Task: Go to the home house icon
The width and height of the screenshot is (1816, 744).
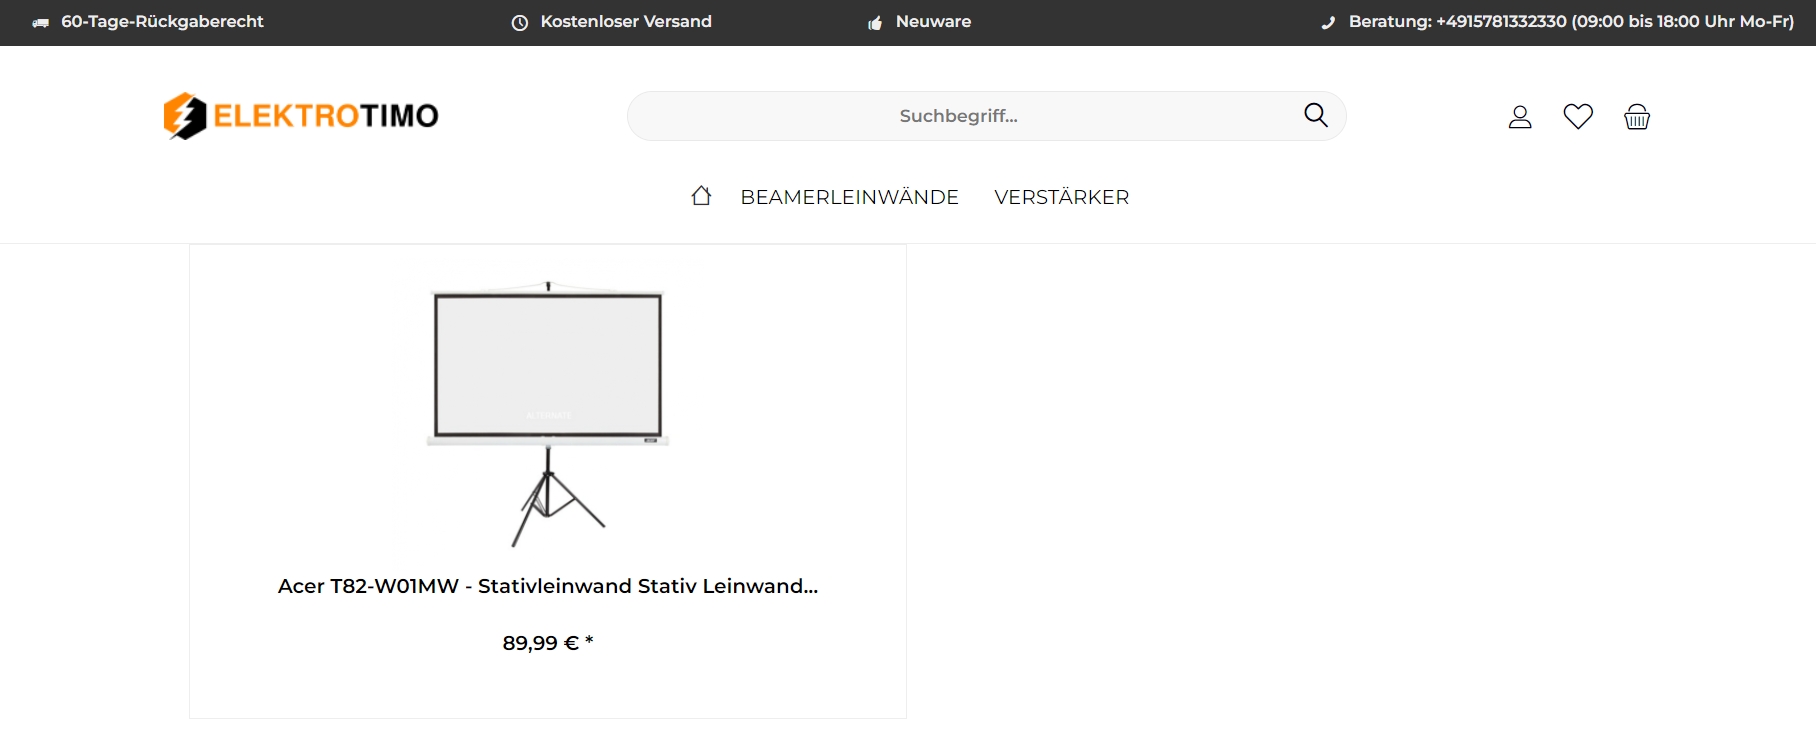Action: 701,196
